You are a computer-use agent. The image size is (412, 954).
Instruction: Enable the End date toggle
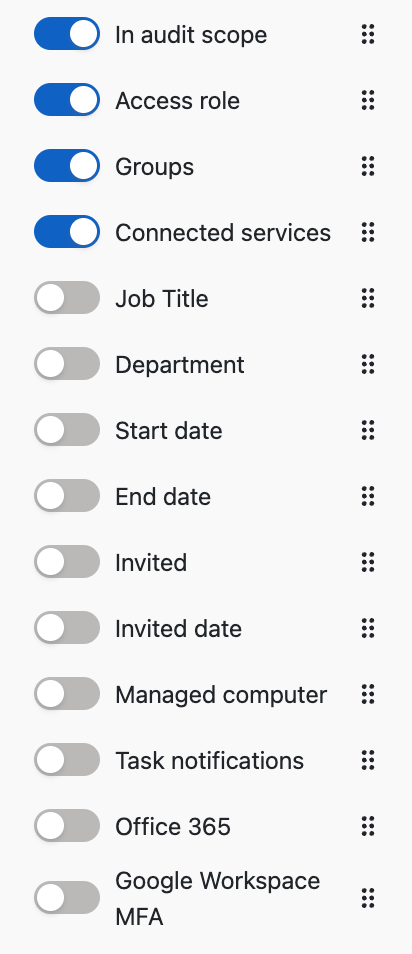click(67, 496)
